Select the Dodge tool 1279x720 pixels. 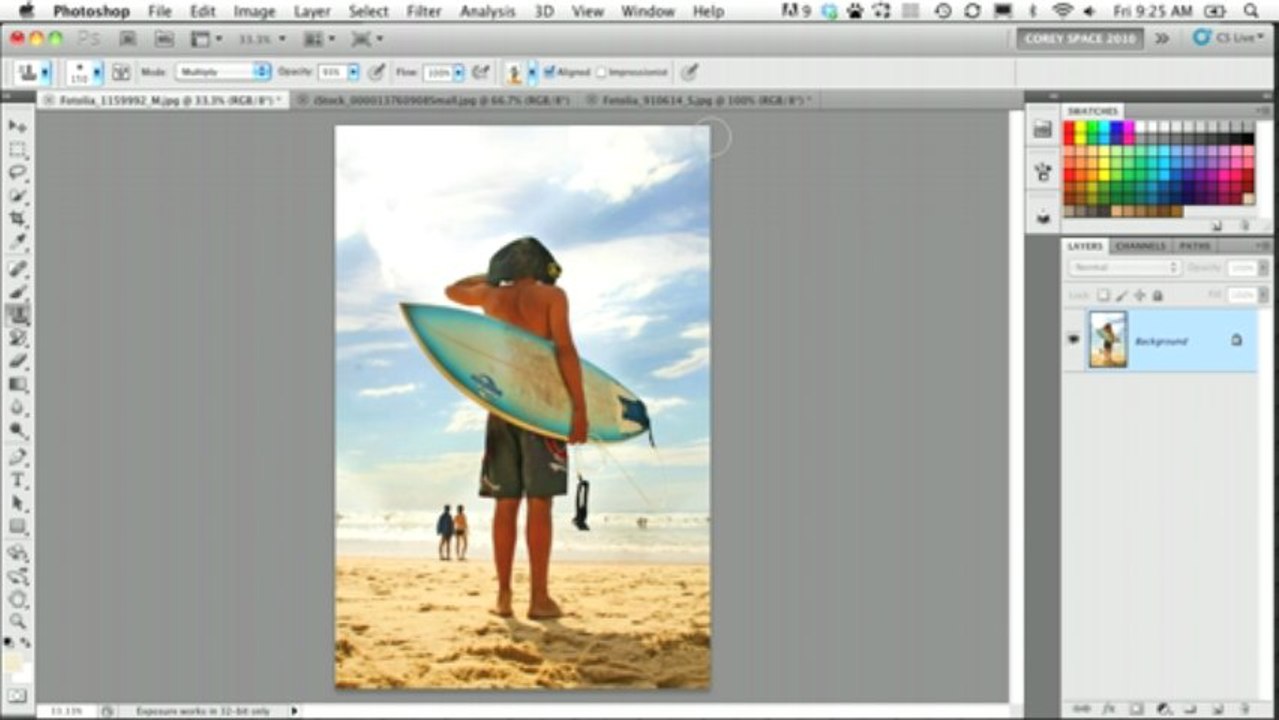[18, 430]
